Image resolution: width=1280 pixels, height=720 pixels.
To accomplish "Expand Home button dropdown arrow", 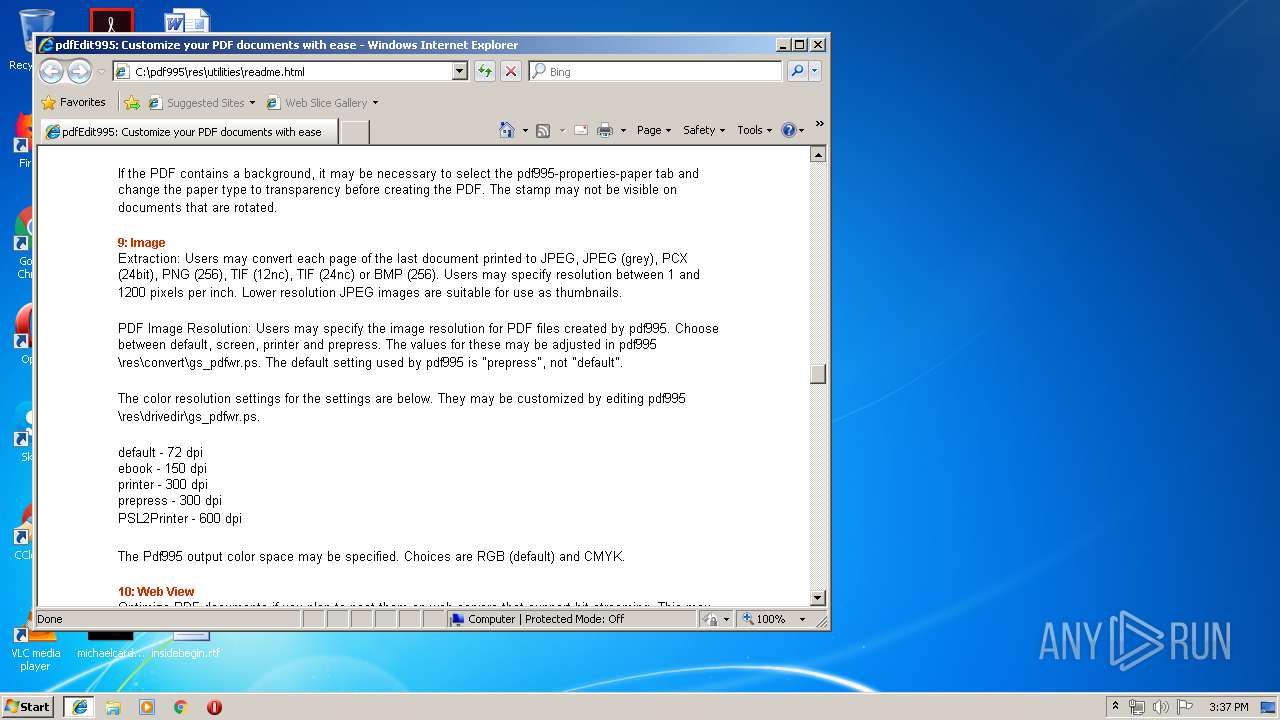I will point(525,130).
